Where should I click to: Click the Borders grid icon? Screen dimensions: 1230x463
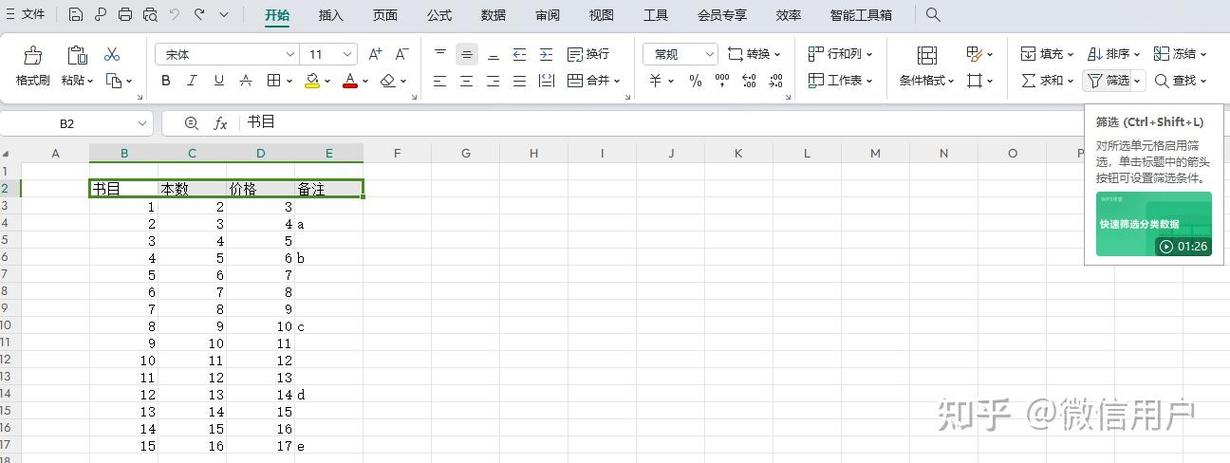274,81
